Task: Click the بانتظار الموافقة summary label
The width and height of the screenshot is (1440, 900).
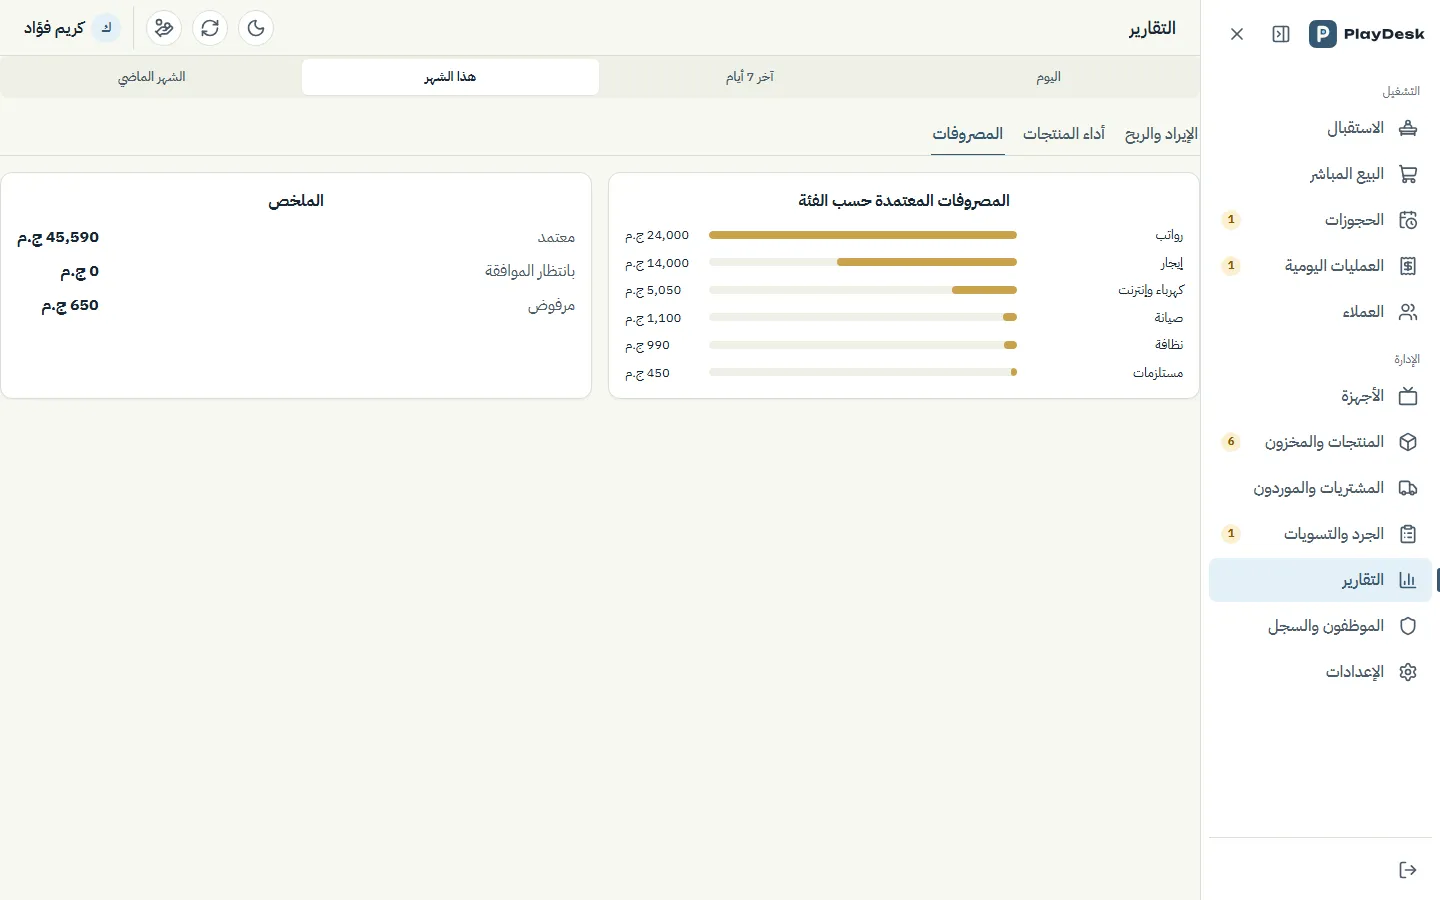Action: pos(530,272)
